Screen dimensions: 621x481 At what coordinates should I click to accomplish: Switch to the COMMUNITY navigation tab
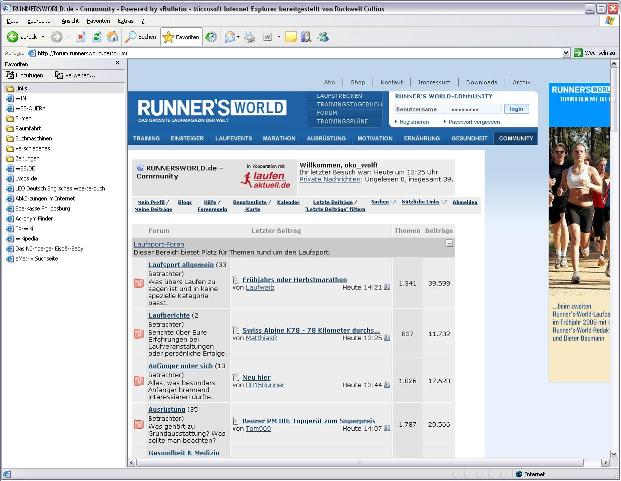point(516,138)
